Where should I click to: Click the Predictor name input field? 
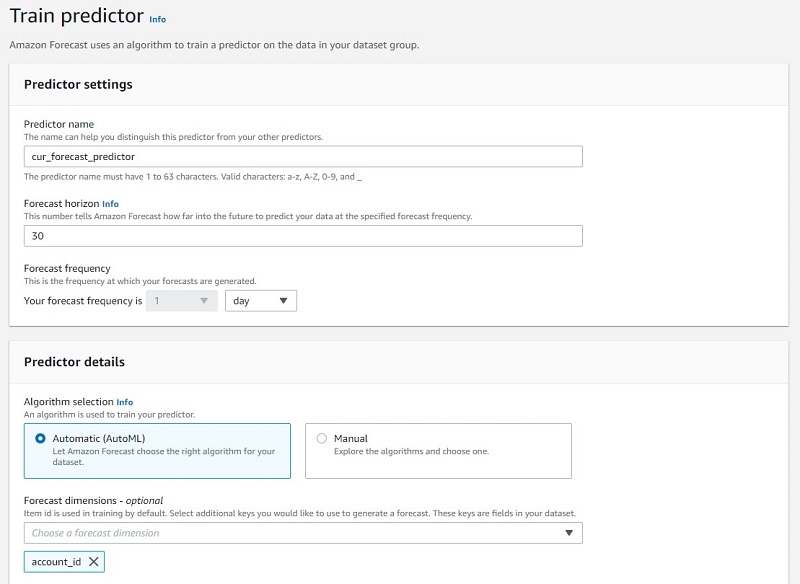point(303,157)
